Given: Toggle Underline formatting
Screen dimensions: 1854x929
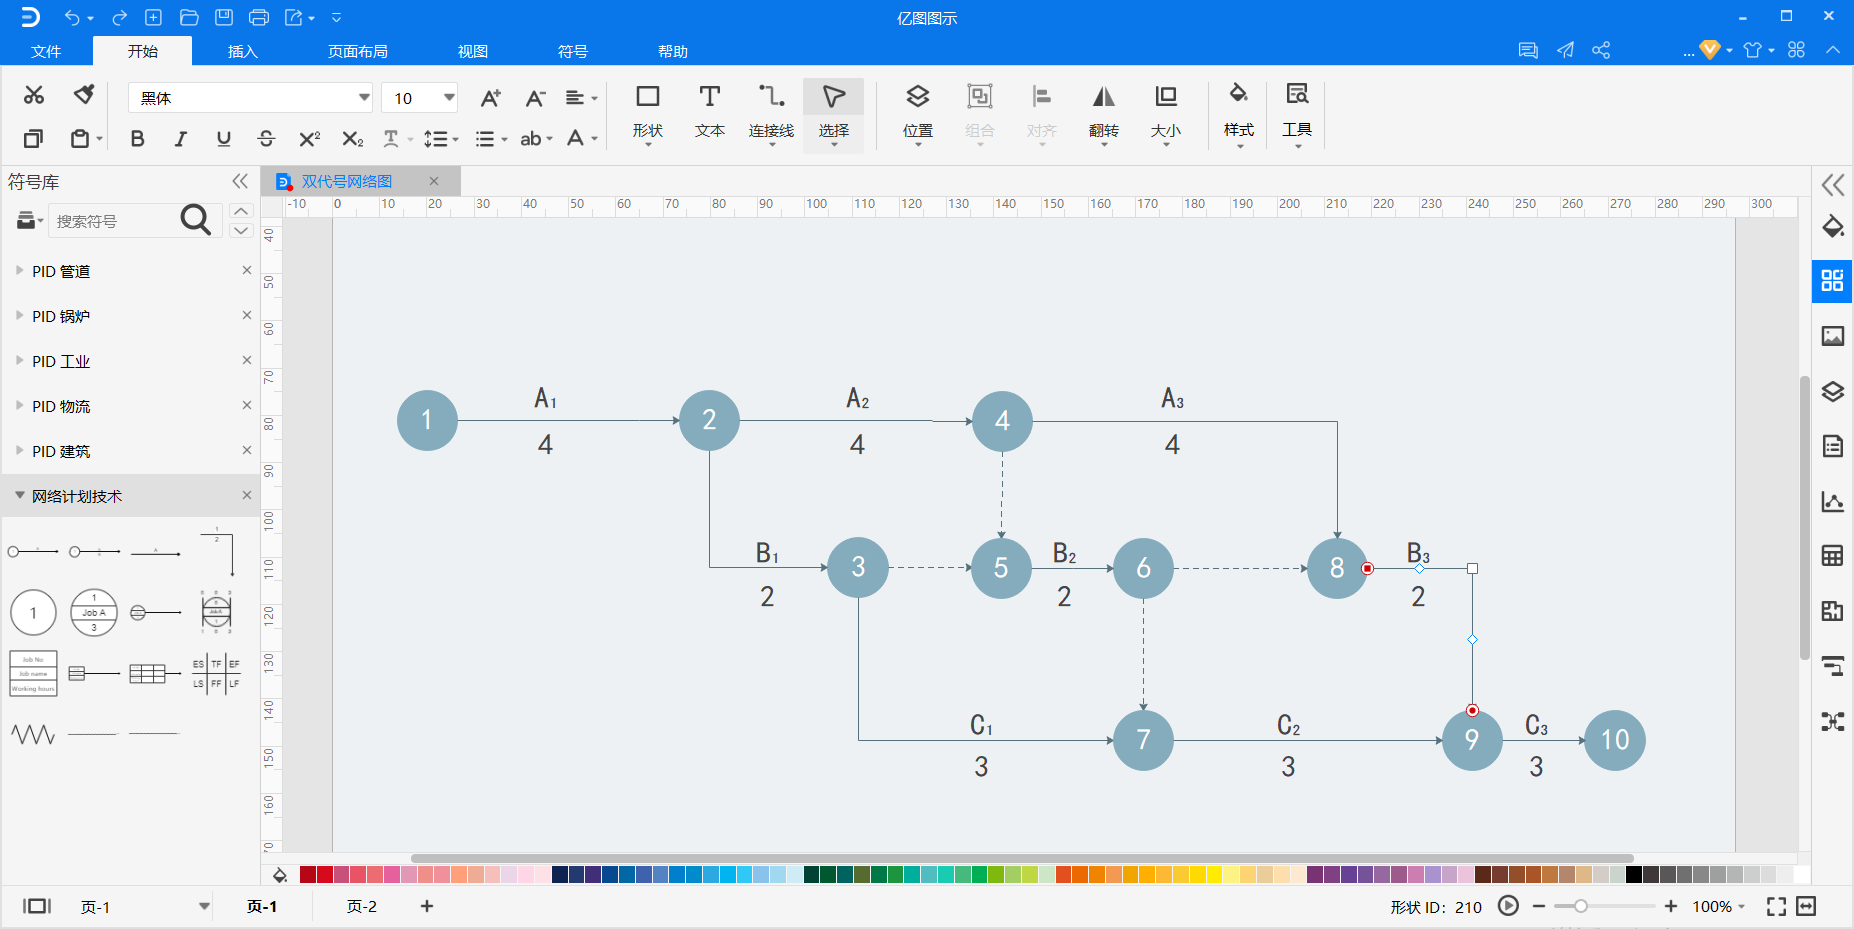Looking at the screenshot, I should tap(223, 139).
